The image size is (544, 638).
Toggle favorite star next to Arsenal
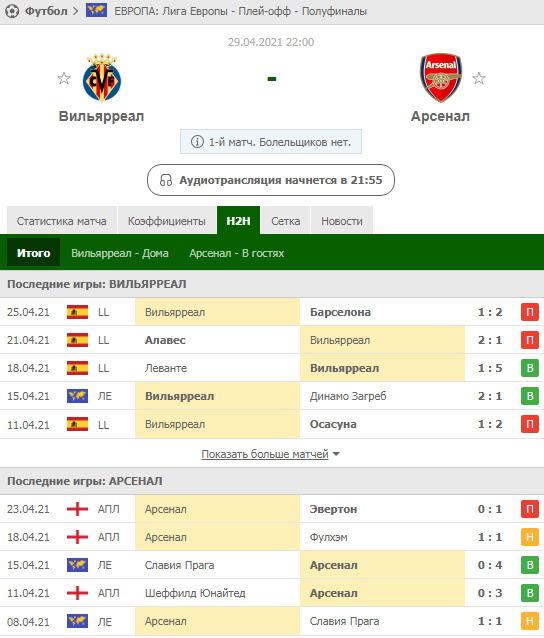[479, 78]
